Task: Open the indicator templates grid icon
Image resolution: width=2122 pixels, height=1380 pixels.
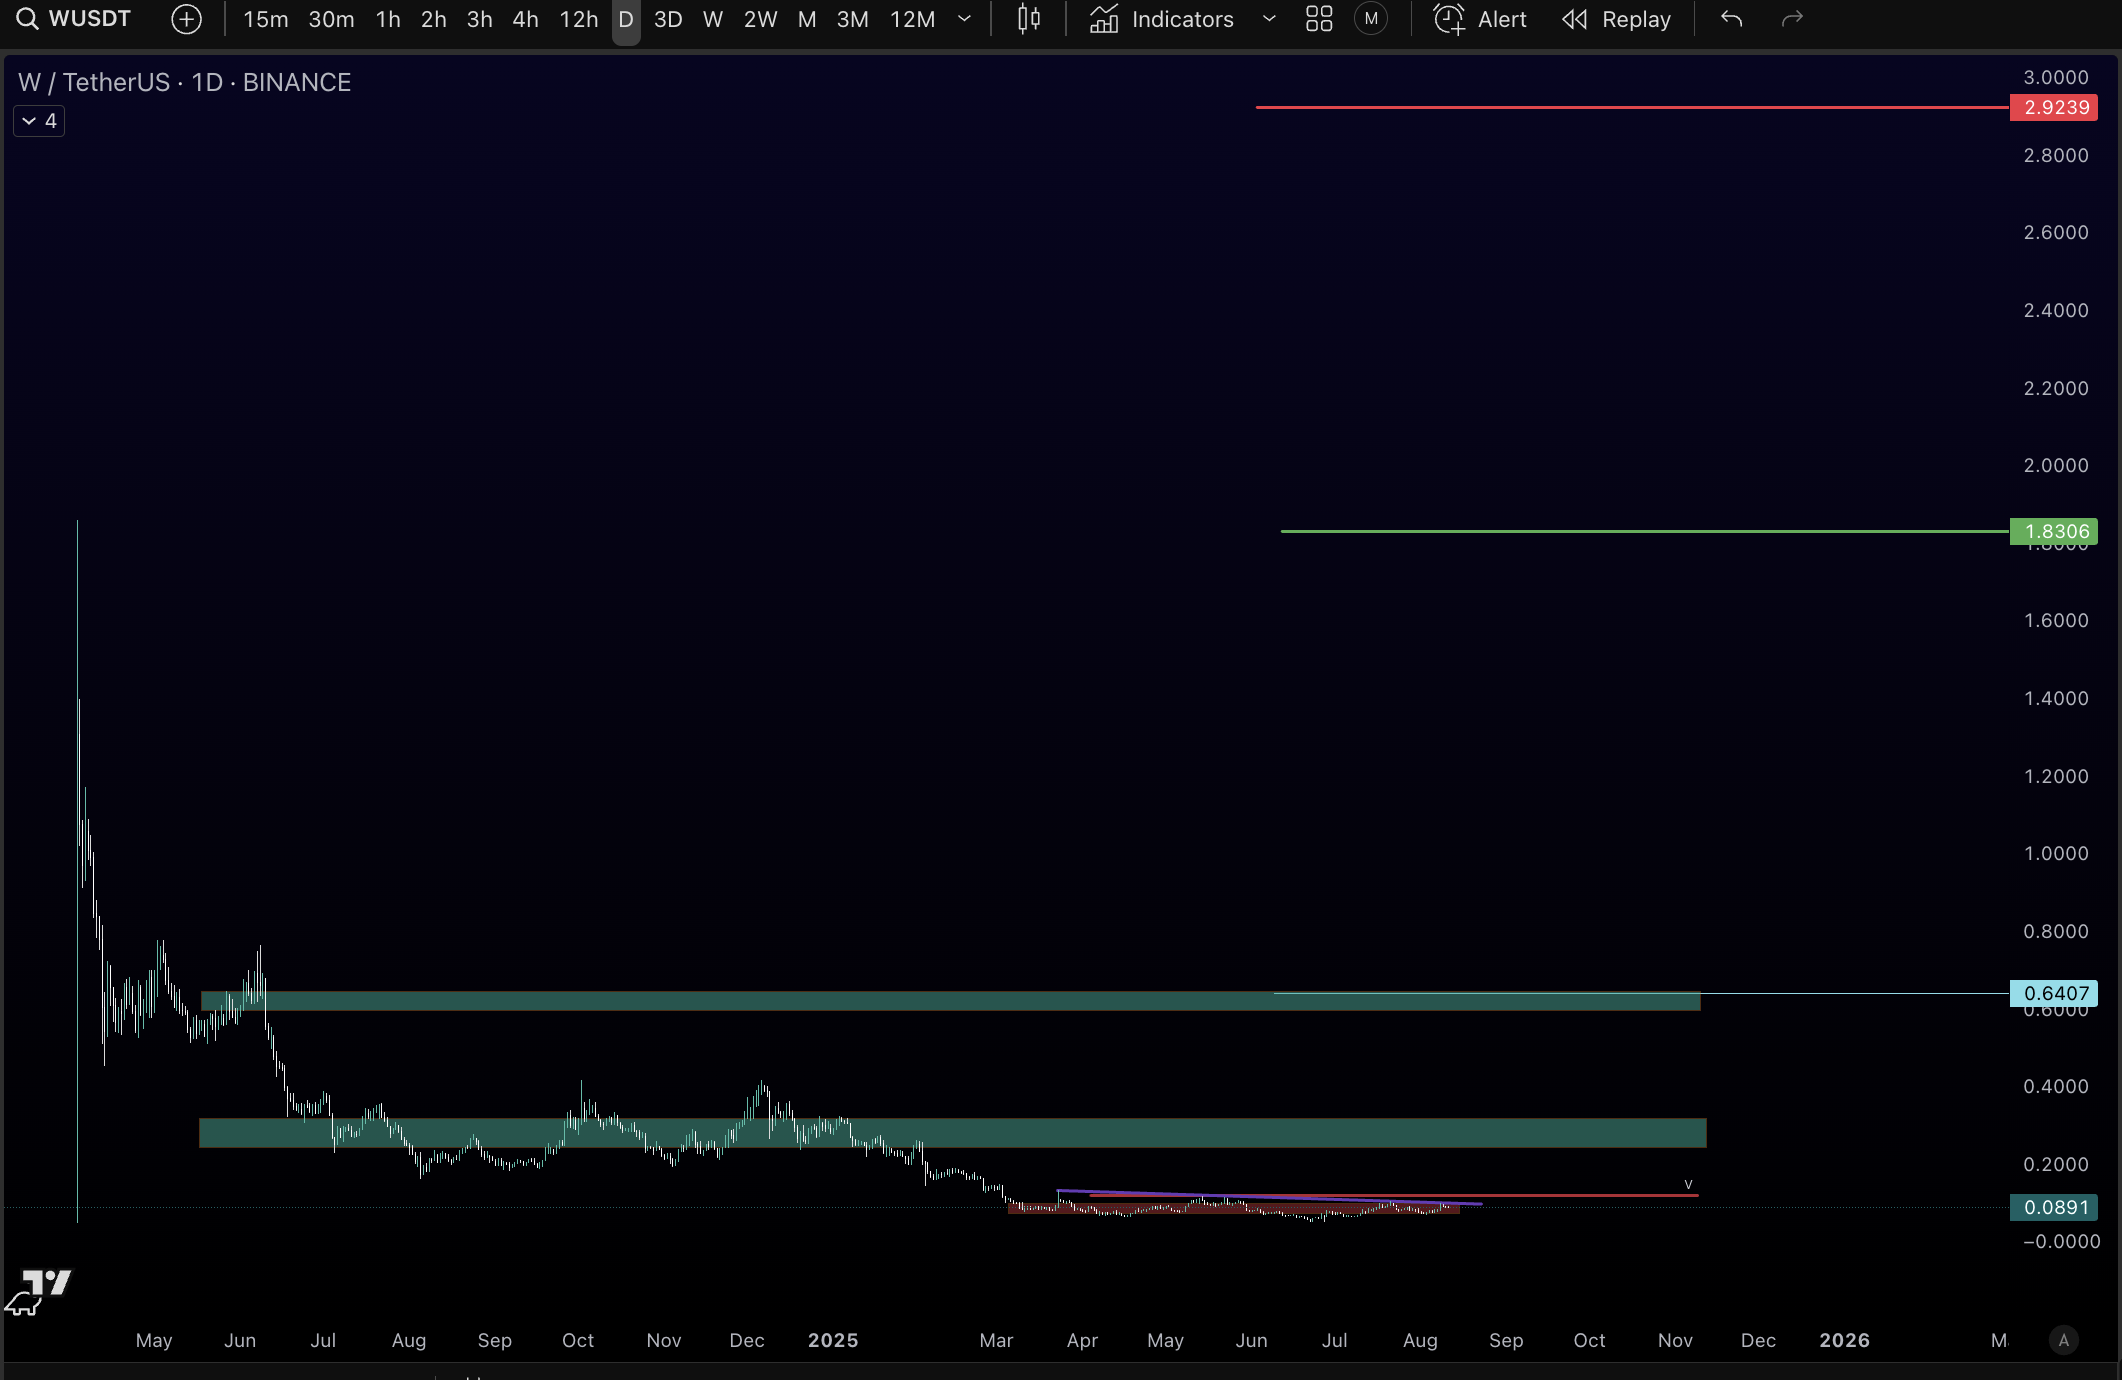Action: point(1319,19)
